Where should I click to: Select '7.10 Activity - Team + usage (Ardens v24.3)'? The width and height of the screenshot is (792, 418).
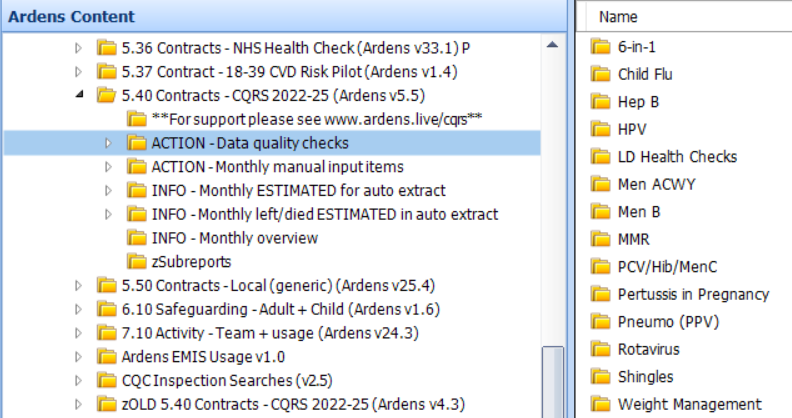[270, 333]
